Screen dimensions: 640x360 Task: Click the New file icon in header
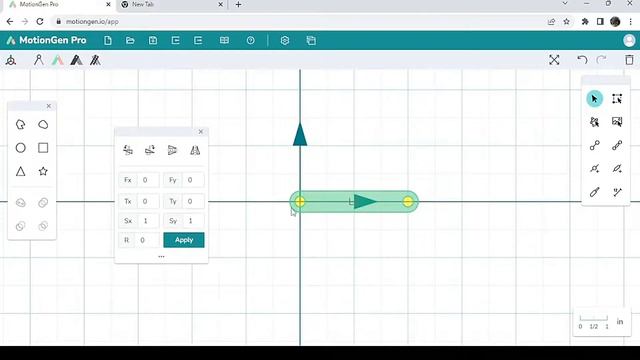click(108, 40)
